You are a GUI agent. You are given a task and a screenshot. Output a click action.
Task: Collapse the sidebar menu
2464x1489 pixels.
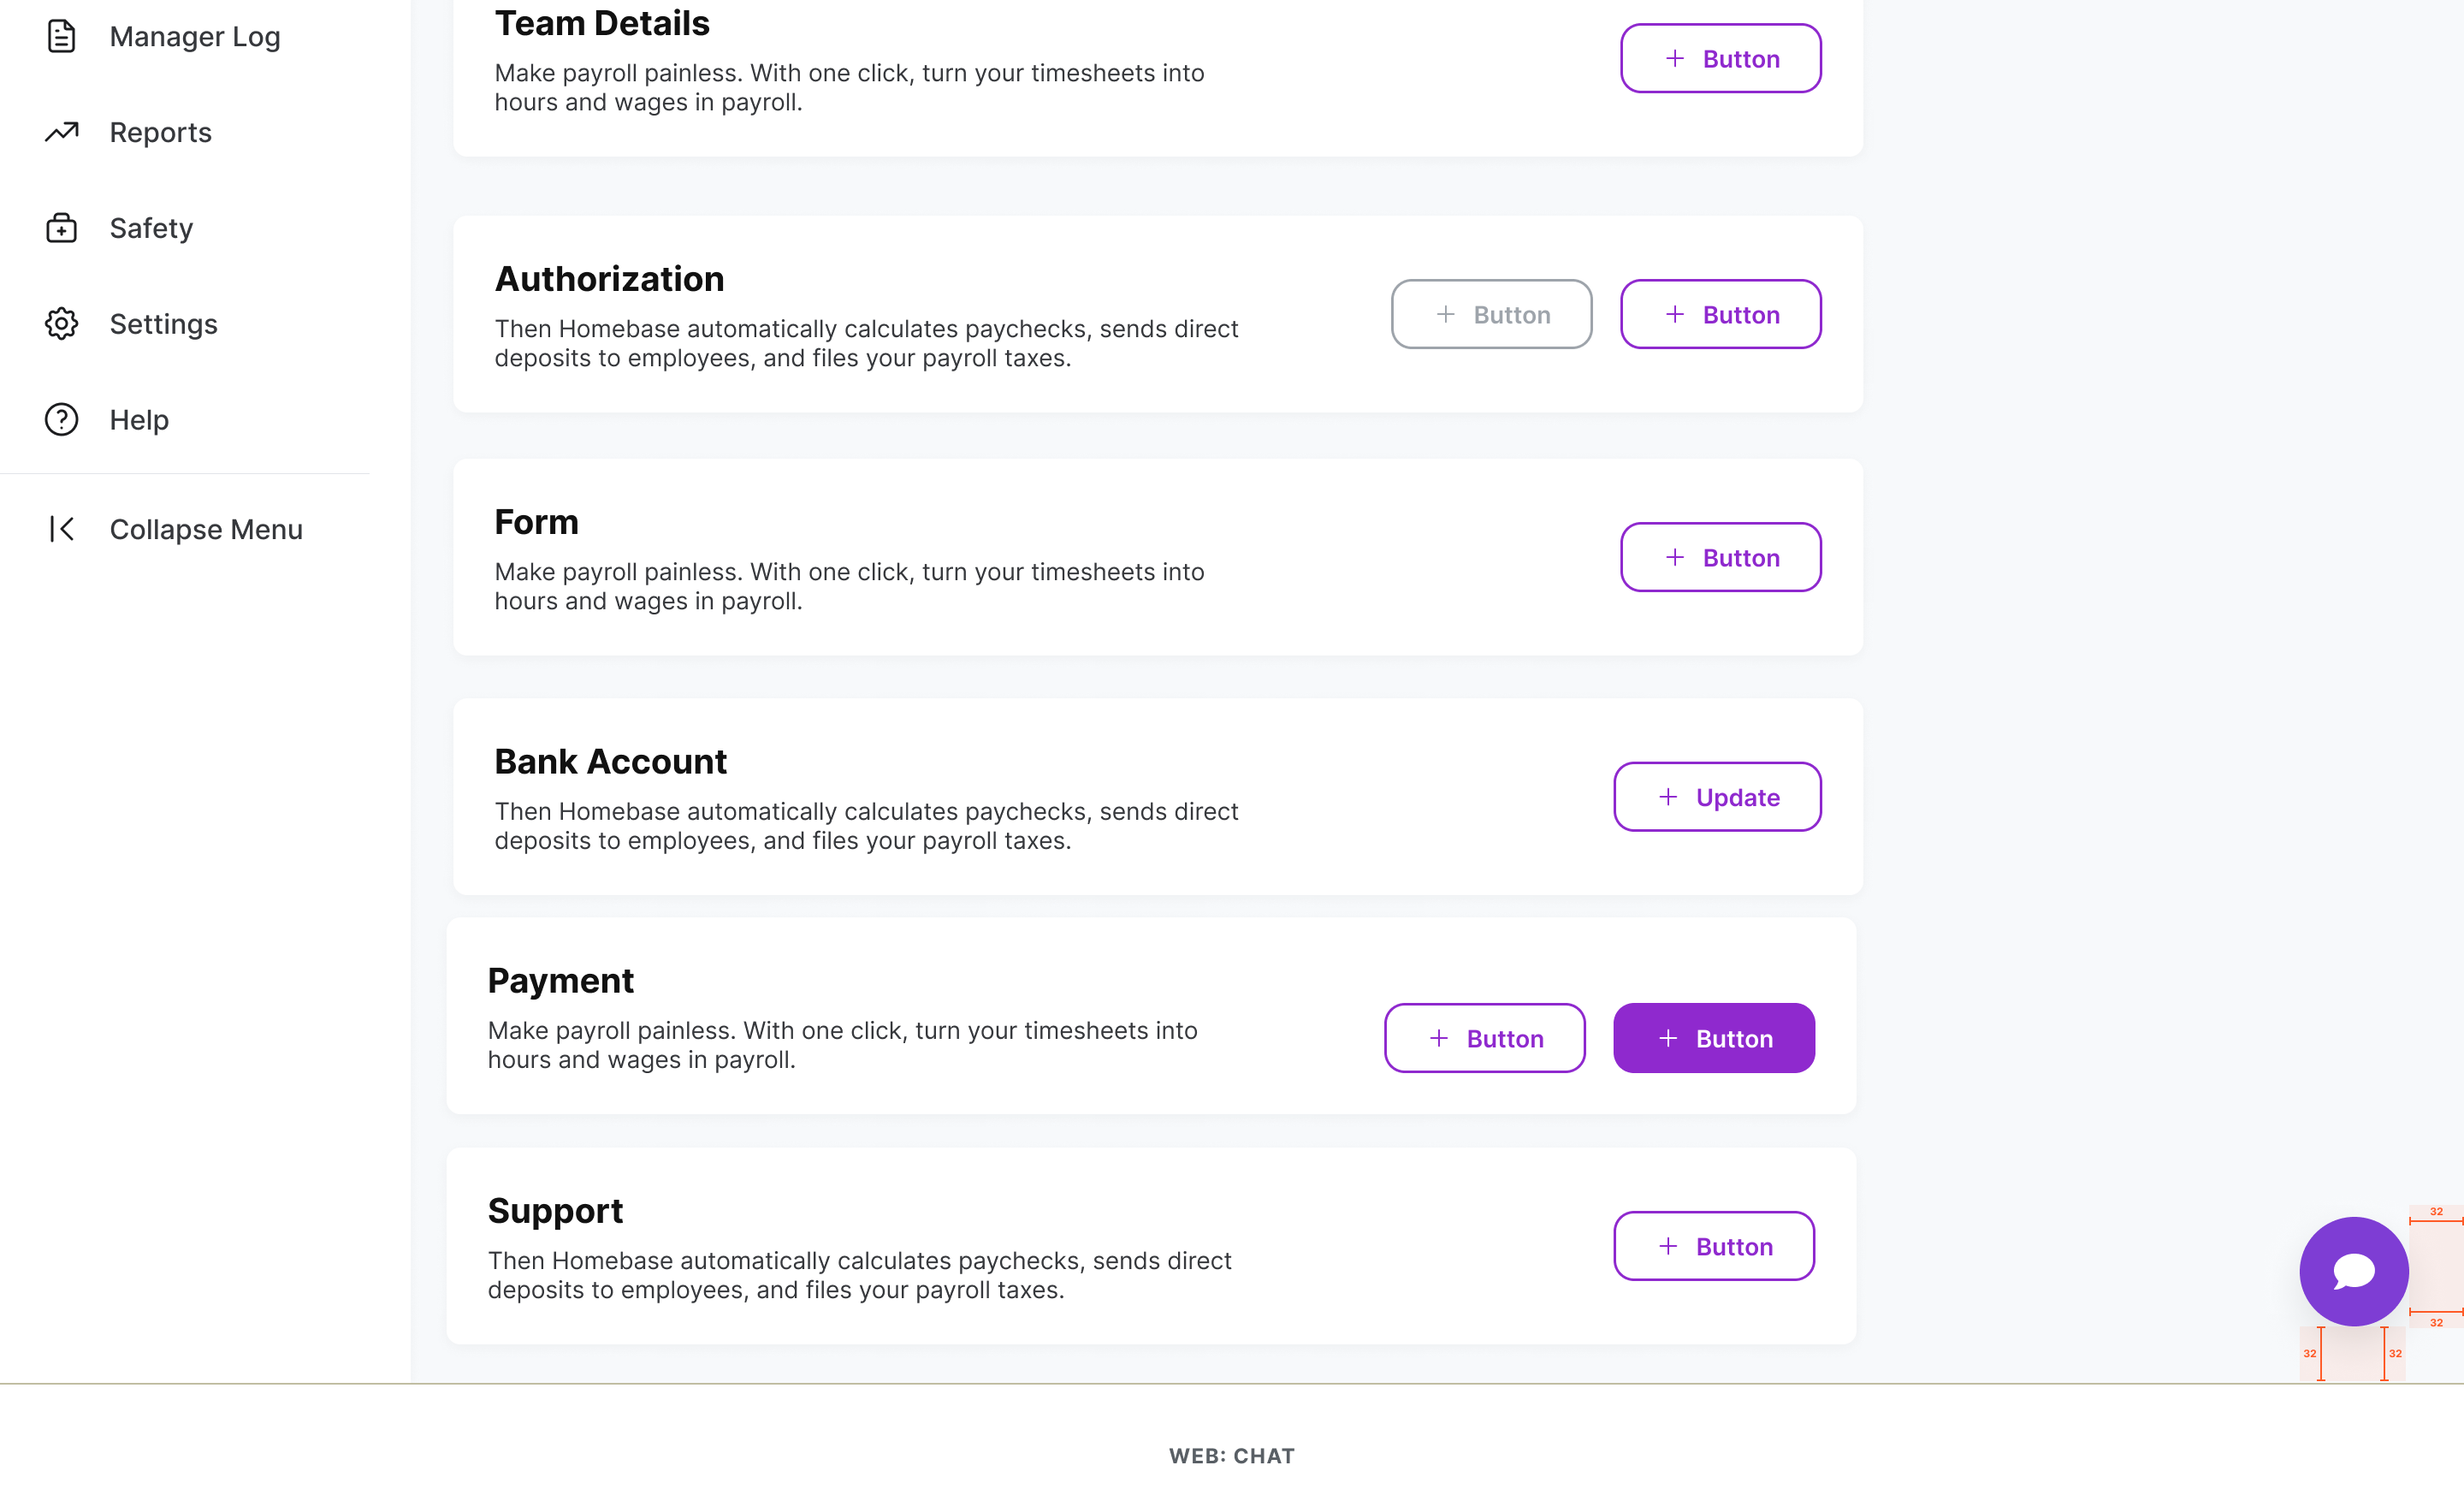206,530
